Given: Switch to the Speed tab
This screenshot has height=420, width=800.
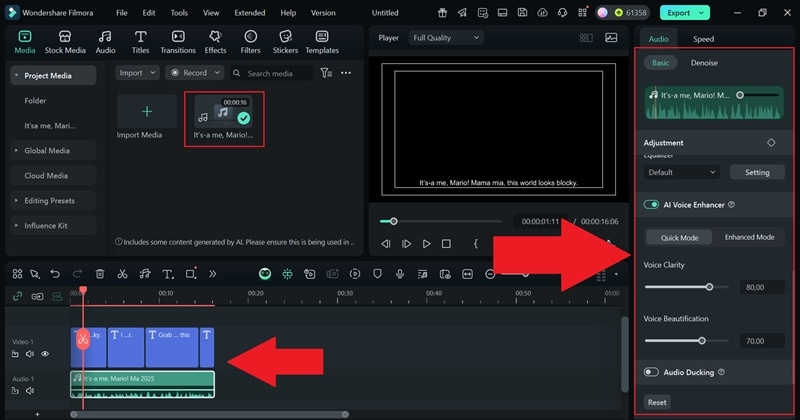Looking at the screenshot, I should click(703, 39).
